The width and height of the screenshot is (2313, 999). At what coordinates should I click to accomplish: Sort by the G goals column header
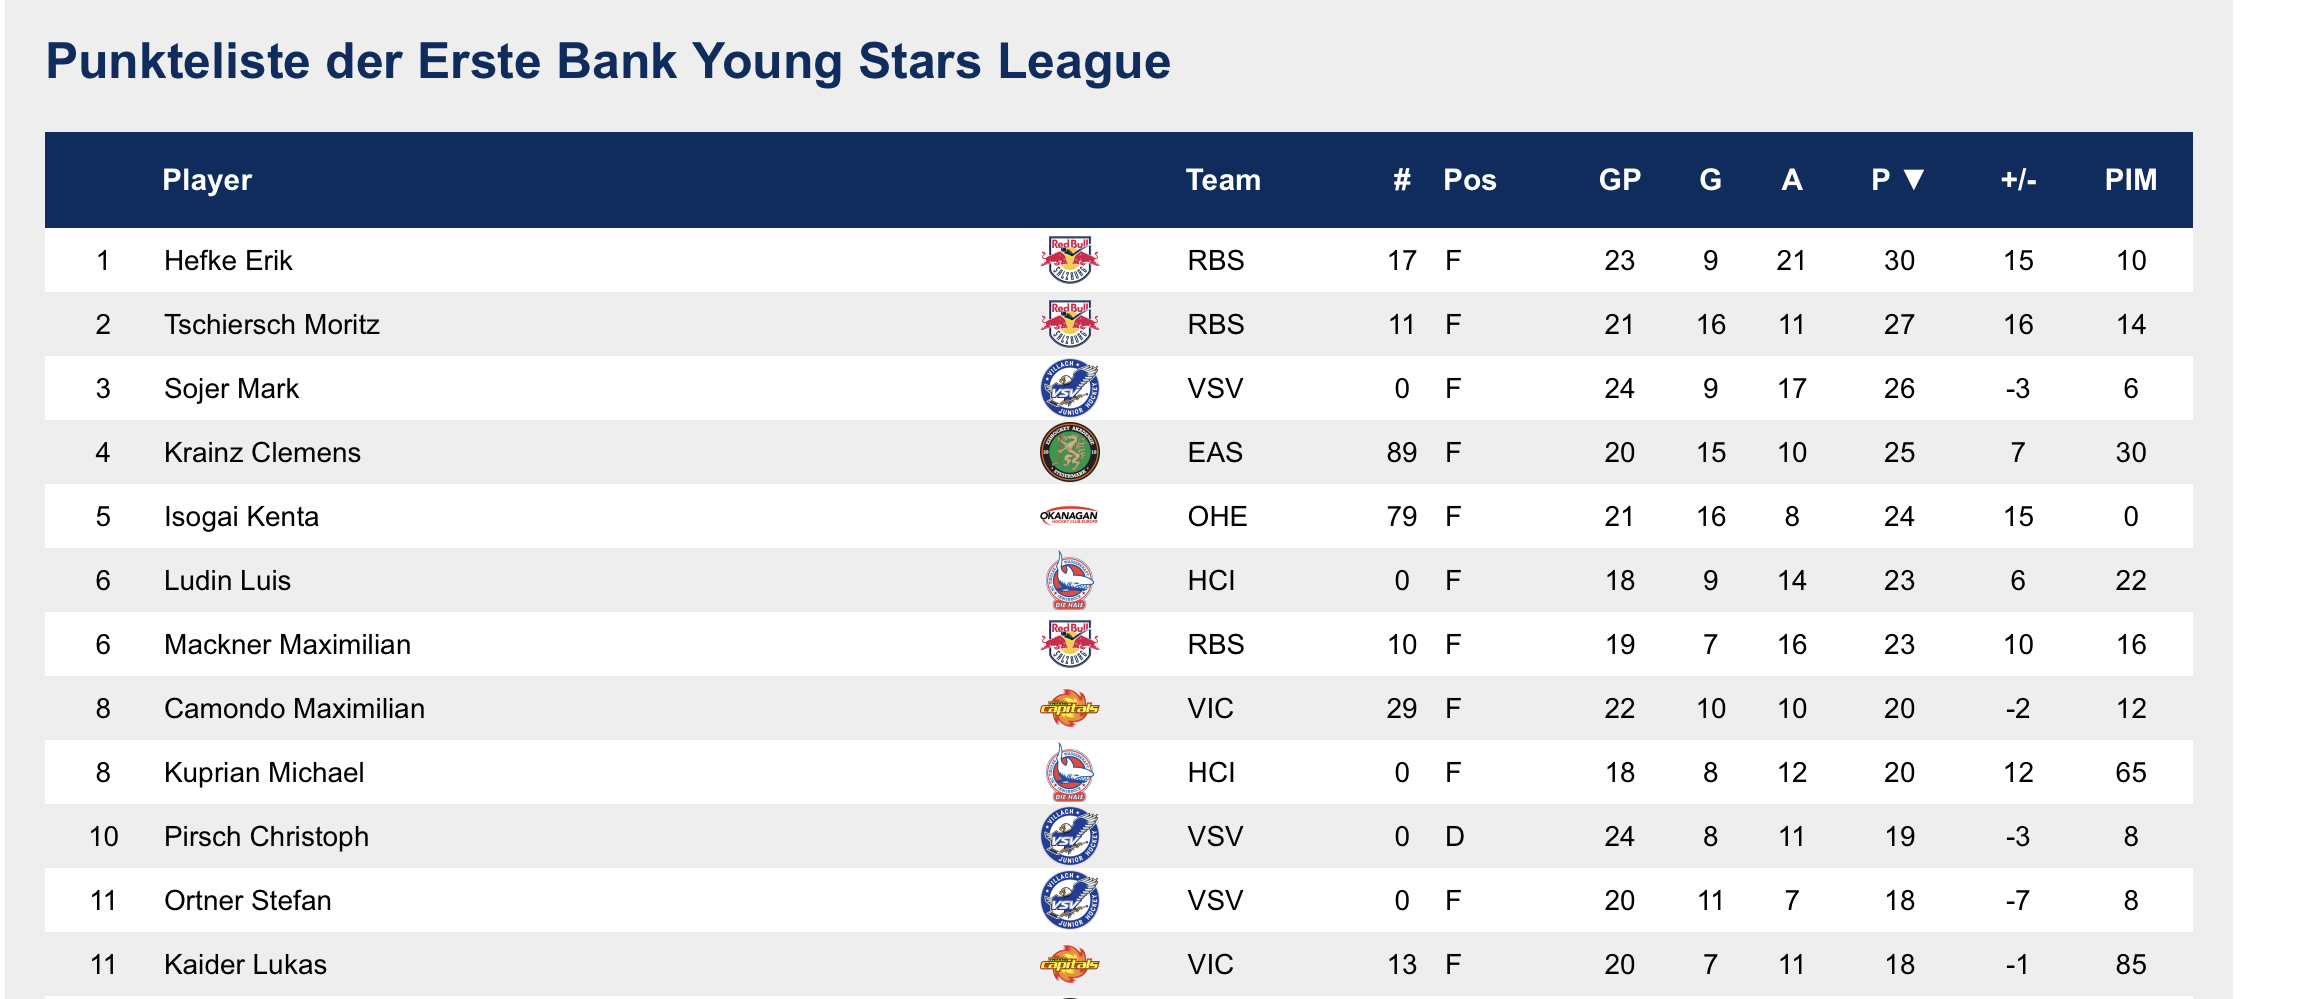tap(1710, 180)
